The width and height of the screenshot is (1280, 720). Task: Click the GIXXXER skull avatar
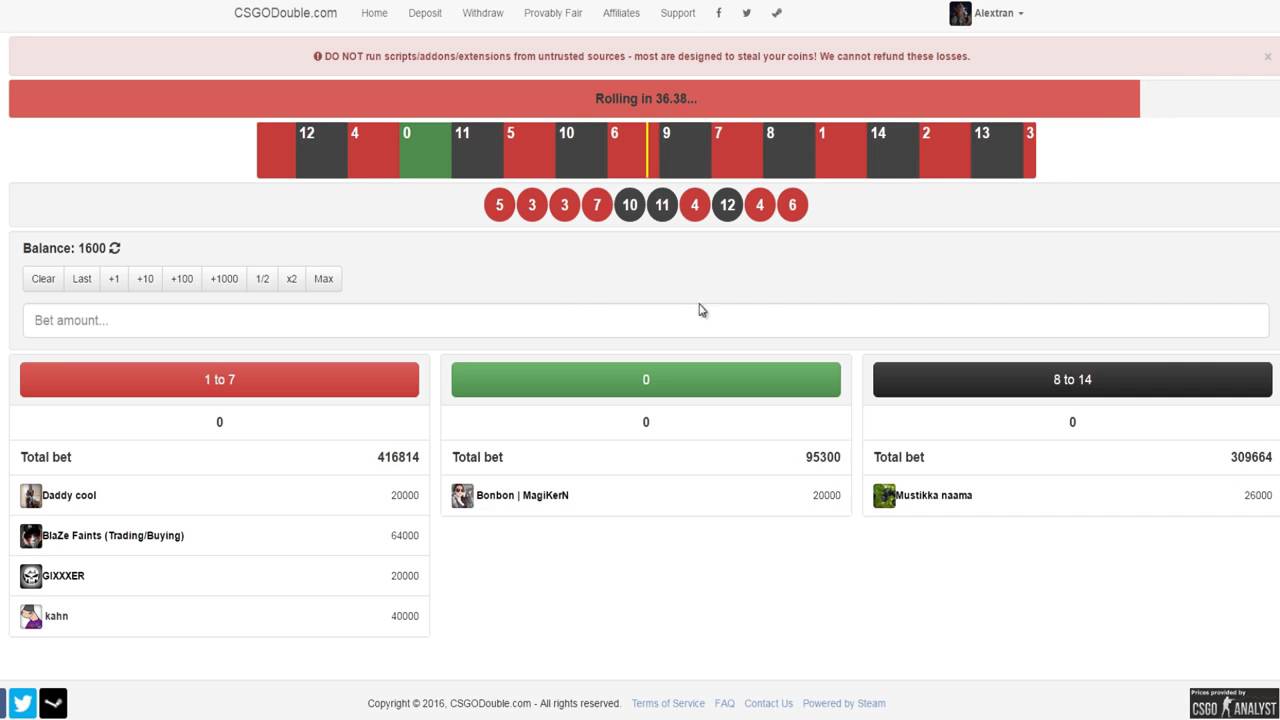click(x=31, y=576)
